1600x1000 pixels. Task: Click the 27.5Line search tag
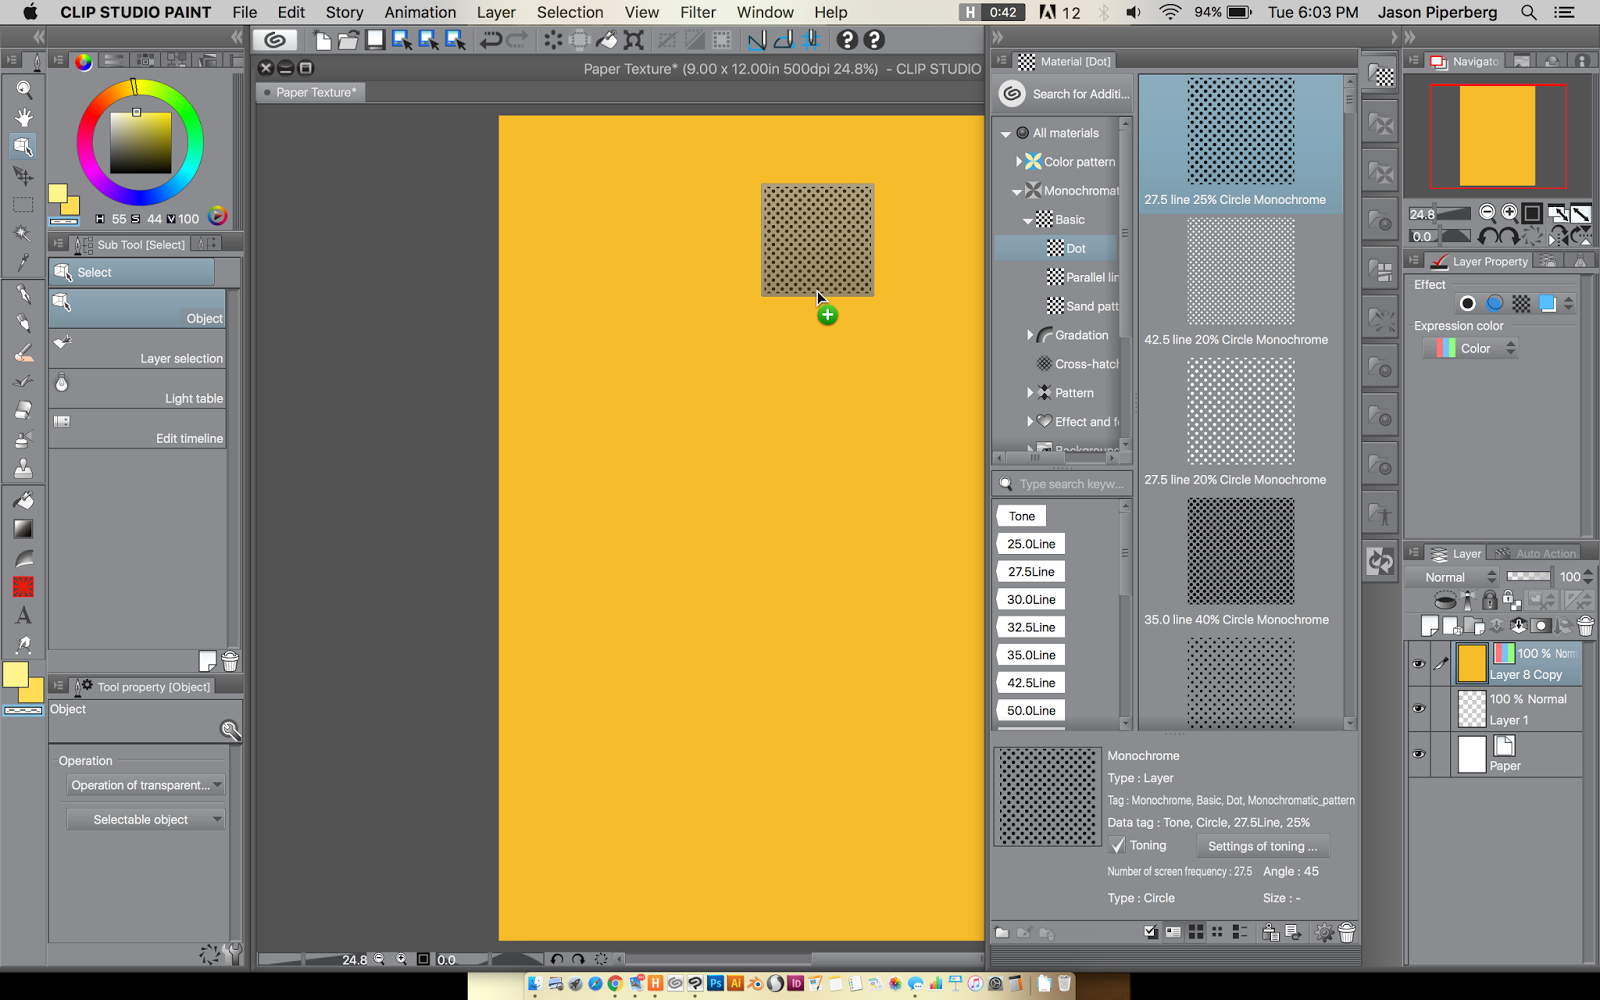tap(1030, 571)
